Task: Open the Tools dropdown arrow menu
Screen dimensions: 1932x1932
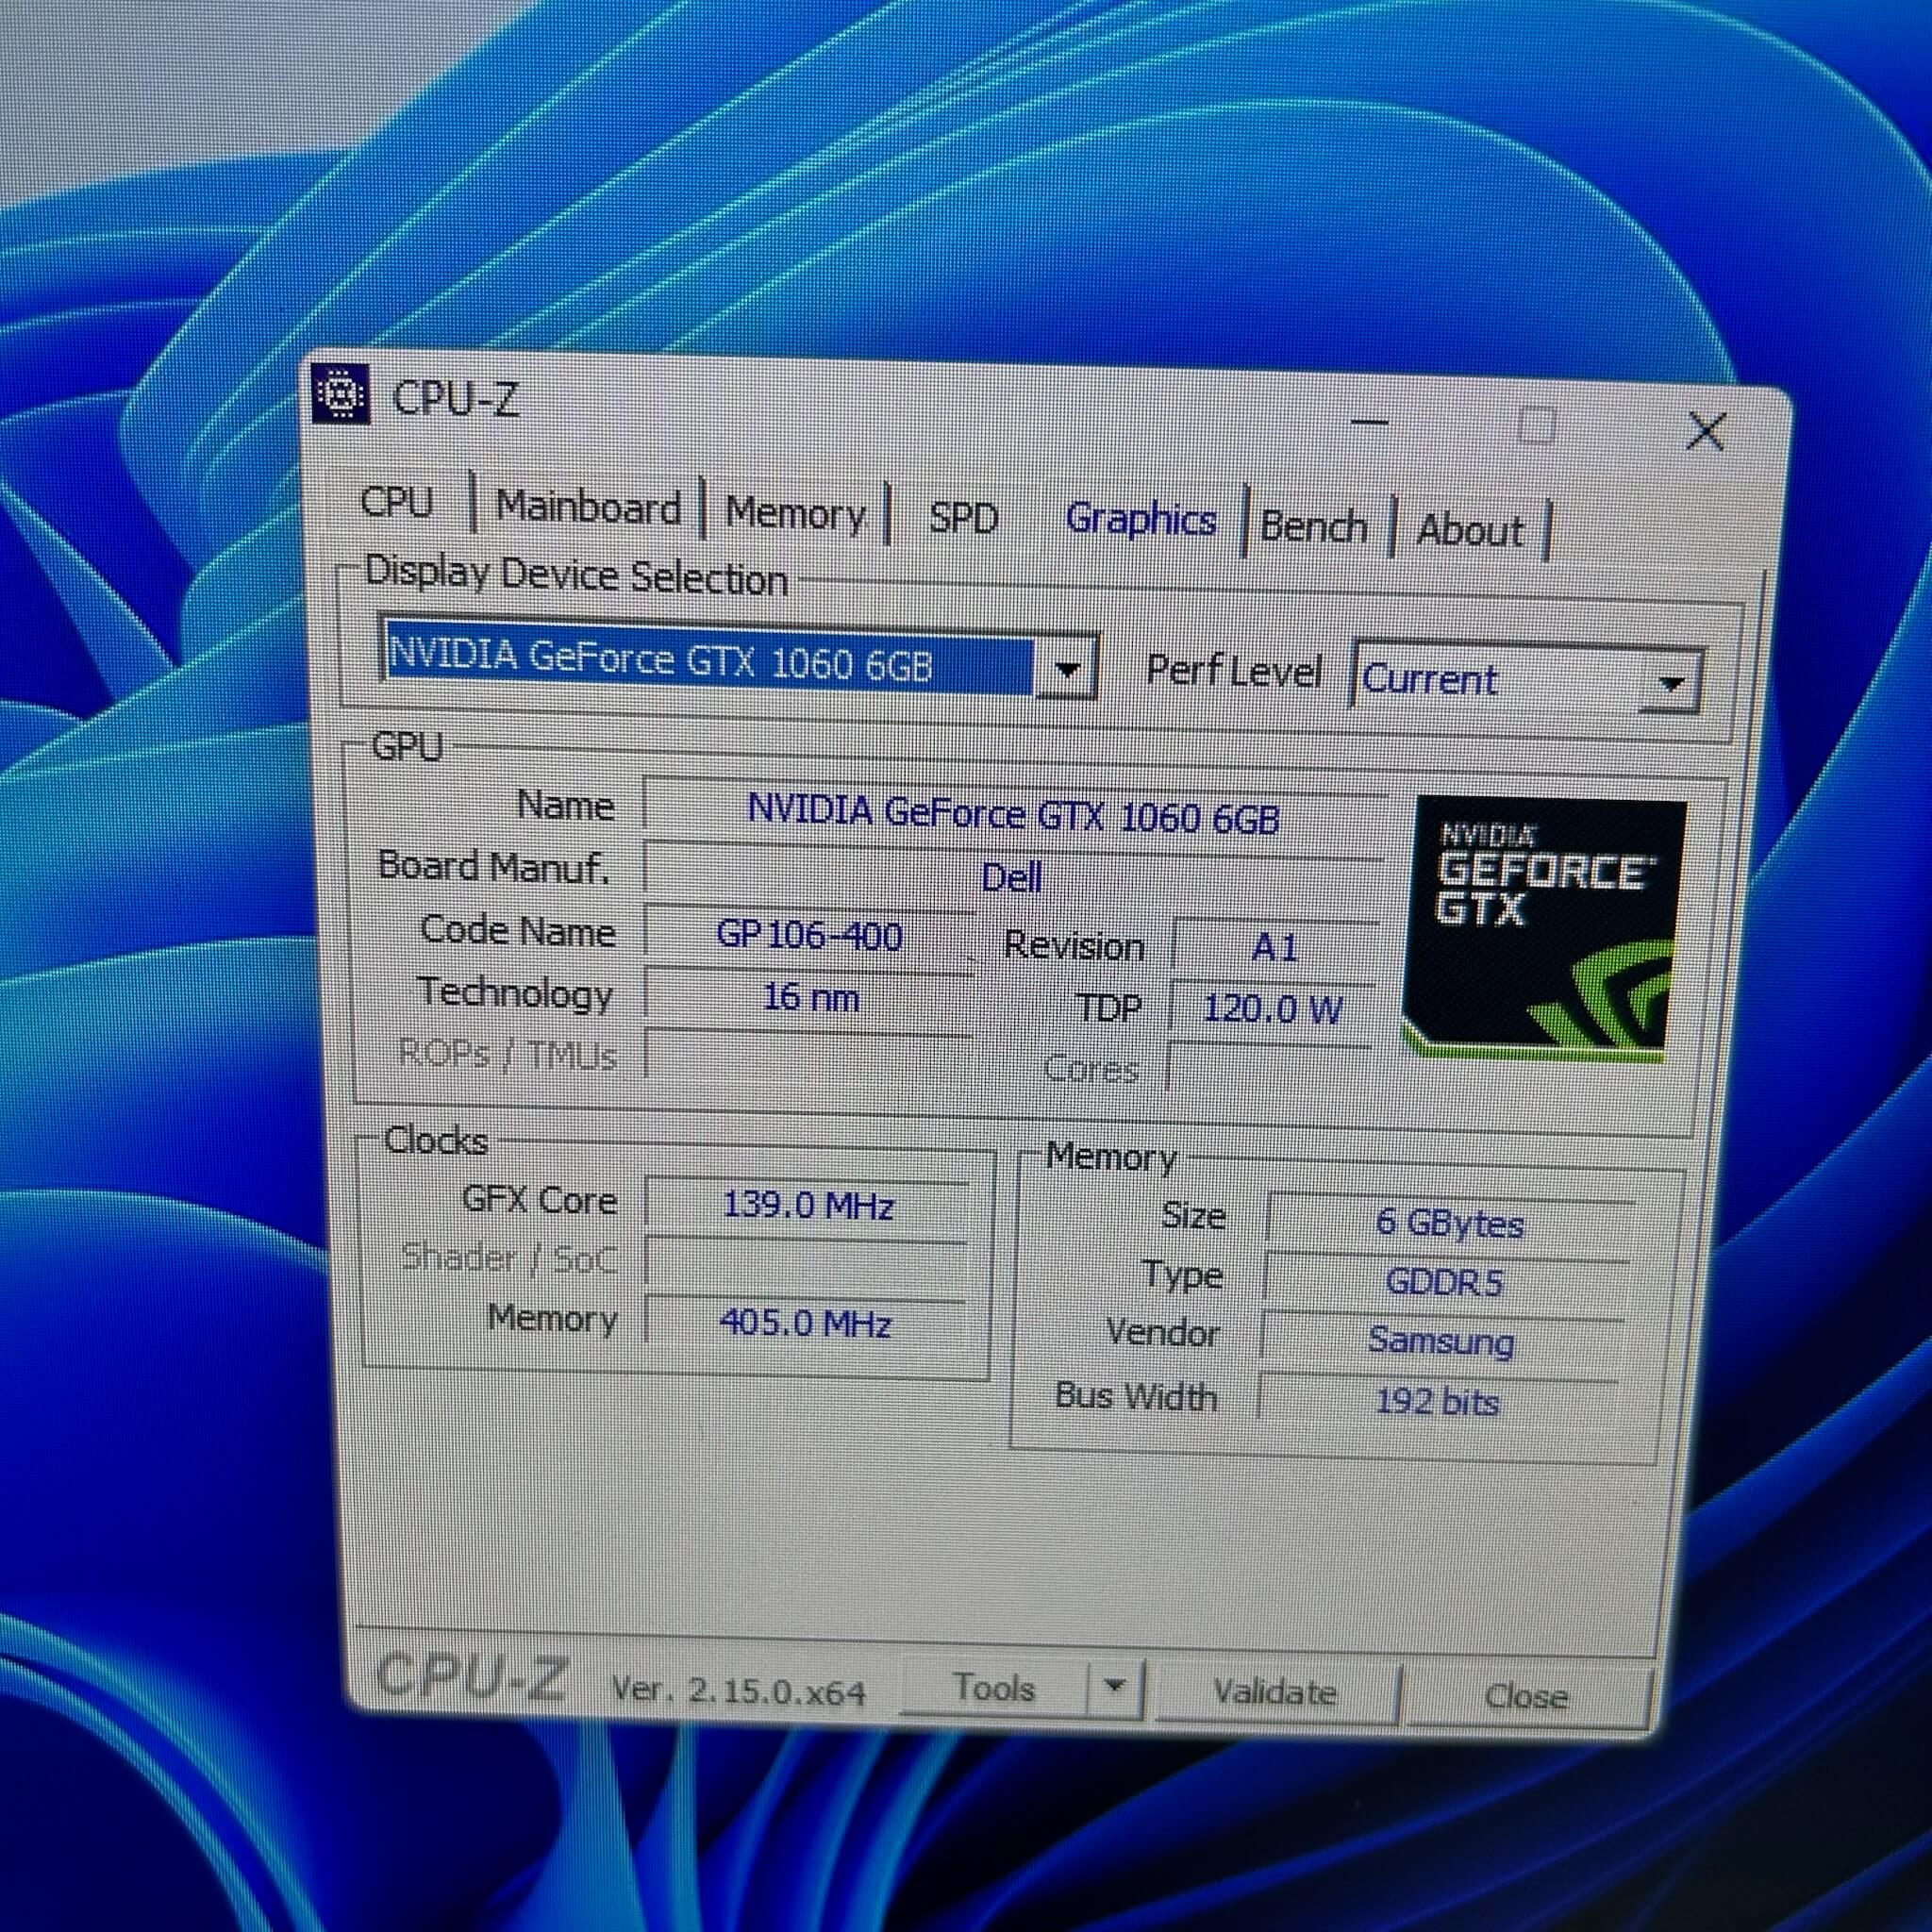Action: [x=1114, y=1688]
